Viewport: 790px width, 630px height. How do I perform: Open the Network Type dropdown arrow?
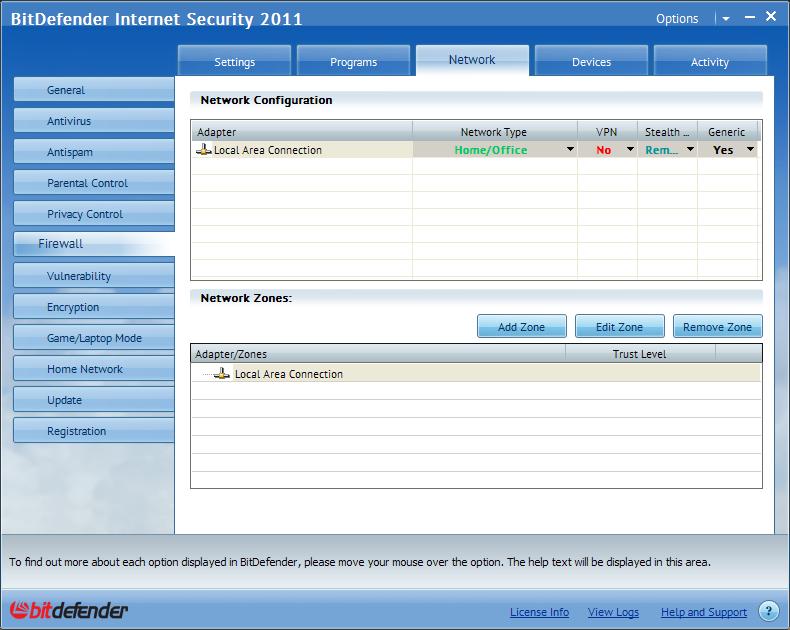(x=570, y=149)
